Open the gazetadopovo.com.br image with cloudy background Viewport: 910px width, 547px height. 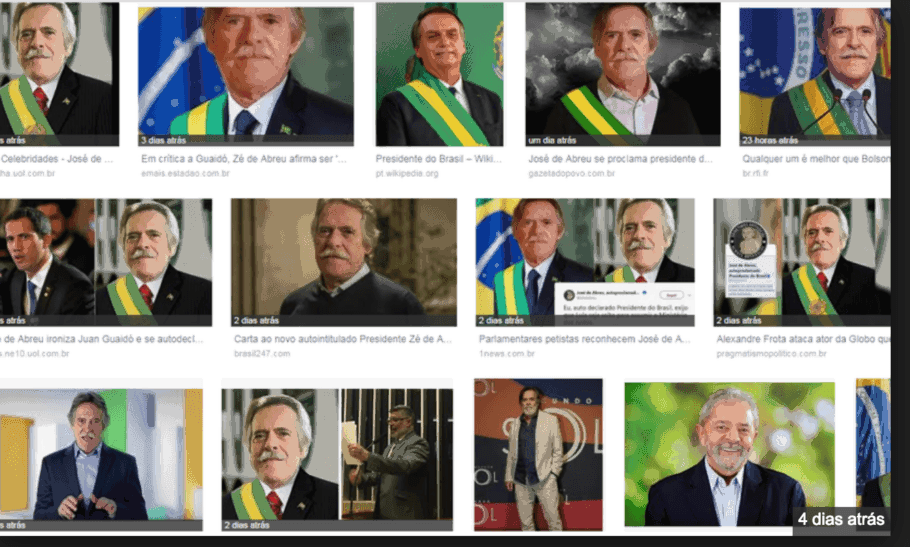click(x=623, y=74)
